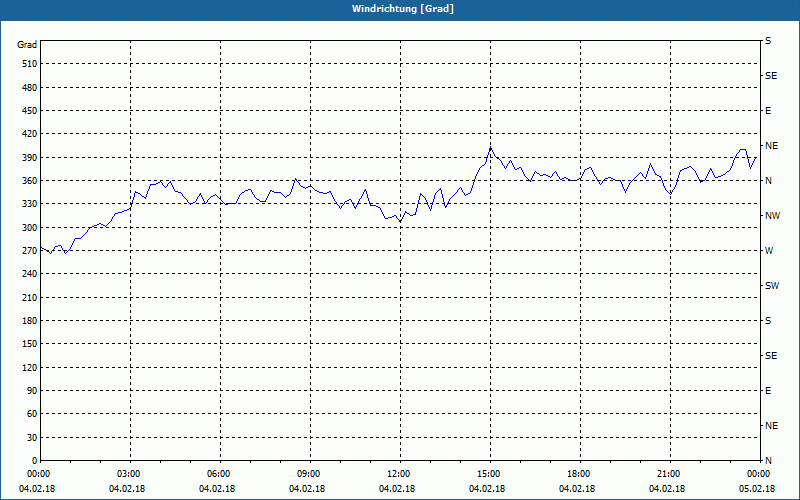Select the 90 y-axis value
The width and height of the screenshot is (800, 500).
tap(32, 391)
